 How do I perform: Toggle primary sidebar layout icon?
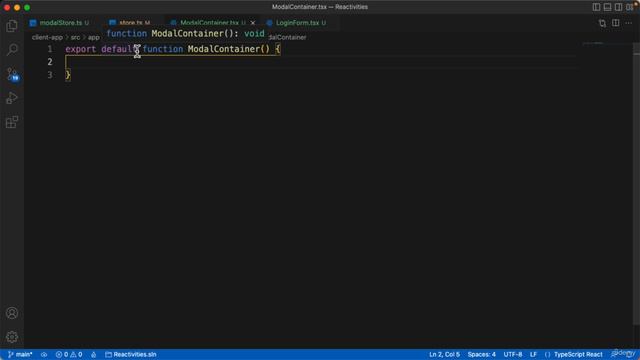click(x=596, y=7)
